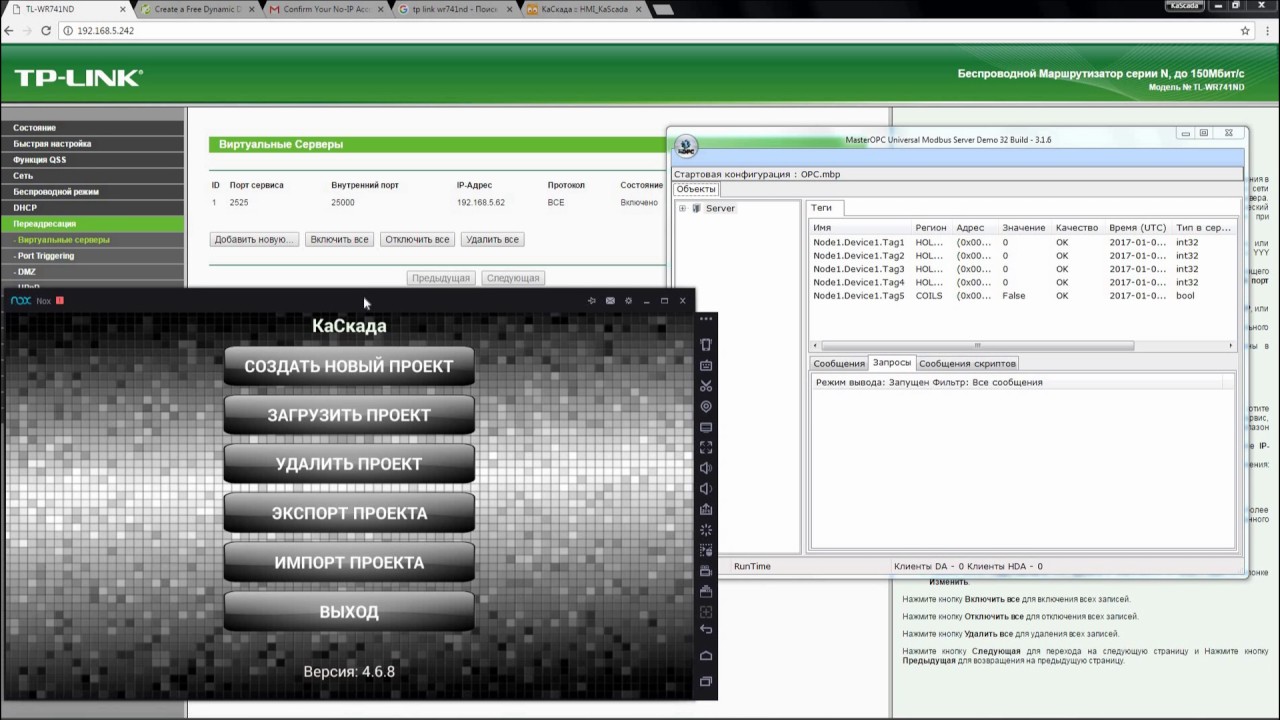The width and height of the screenshot is (1280, 720).
Task: Open DHCP in router sidebar menu
Action: (x=92, y=208)
